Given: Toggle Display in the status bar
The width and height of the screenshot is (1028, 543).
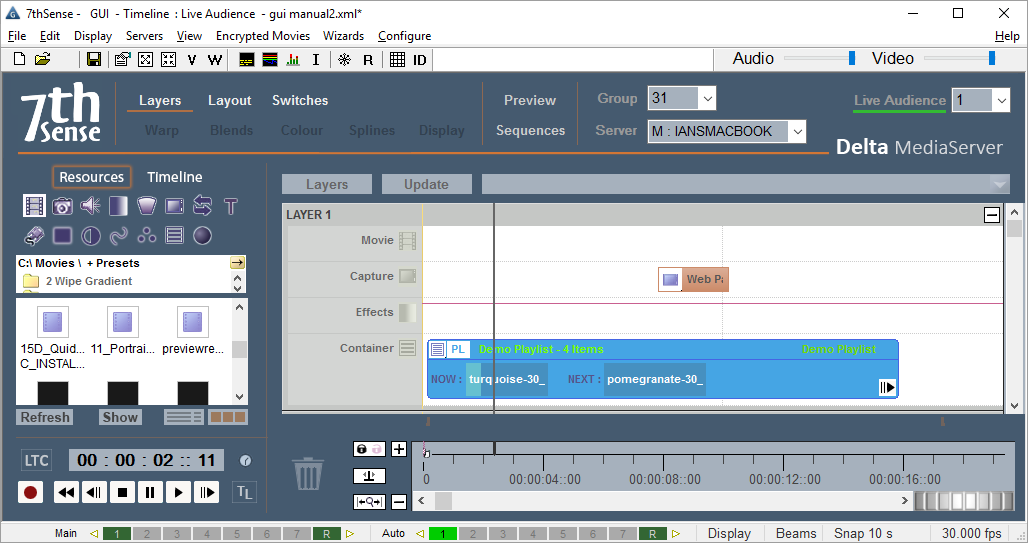Looking at the screenshot, I should click(x=729, y=533).
